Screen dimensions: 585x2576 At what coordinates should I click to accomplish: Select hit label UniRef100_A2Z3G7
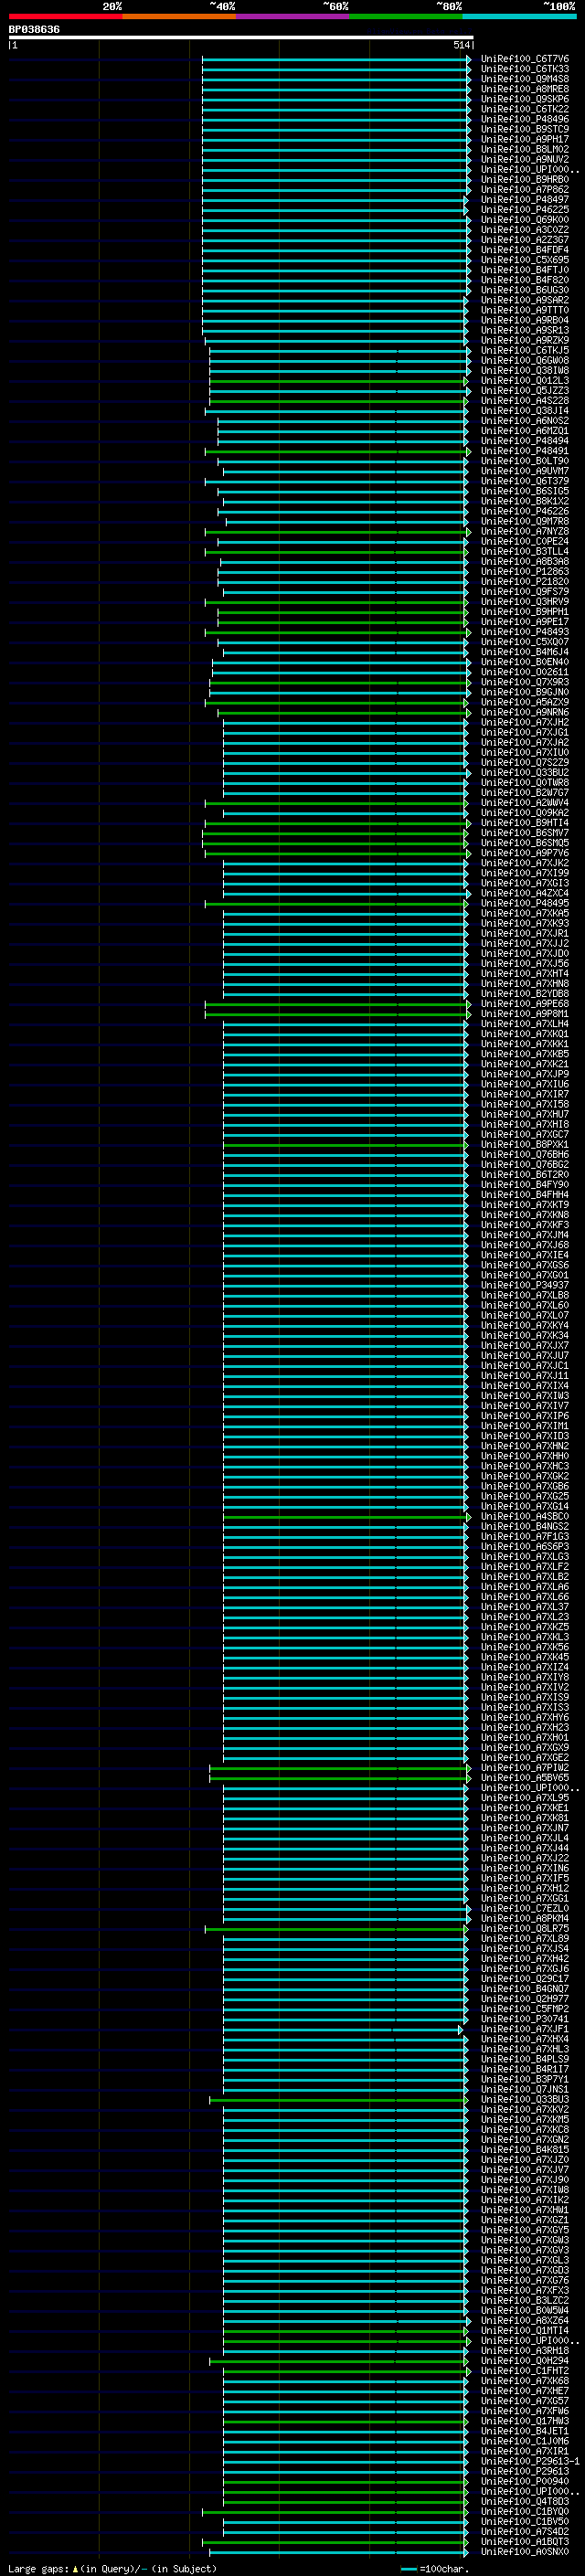(x=525, y=240)
